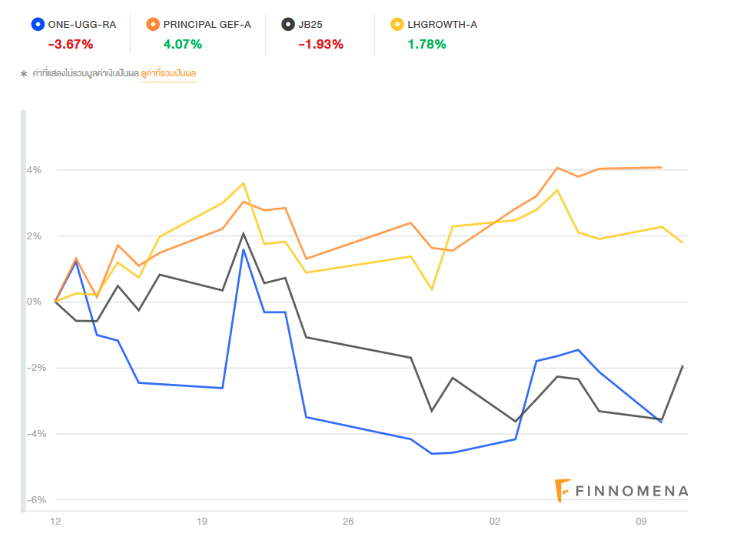Click the dark JB25 legend circle
Viewport: 736px width, 538px height.
(x=287, y=23)
